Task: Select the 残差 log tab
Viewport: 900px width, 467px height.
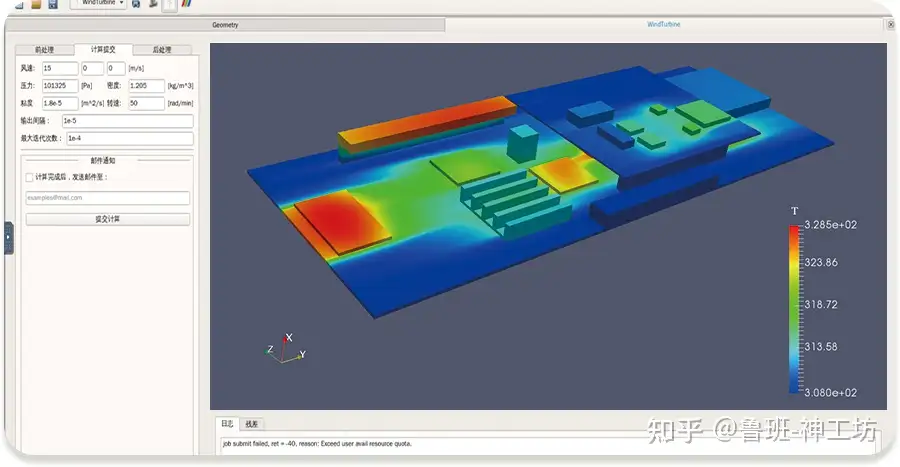Action: point(251,424)
